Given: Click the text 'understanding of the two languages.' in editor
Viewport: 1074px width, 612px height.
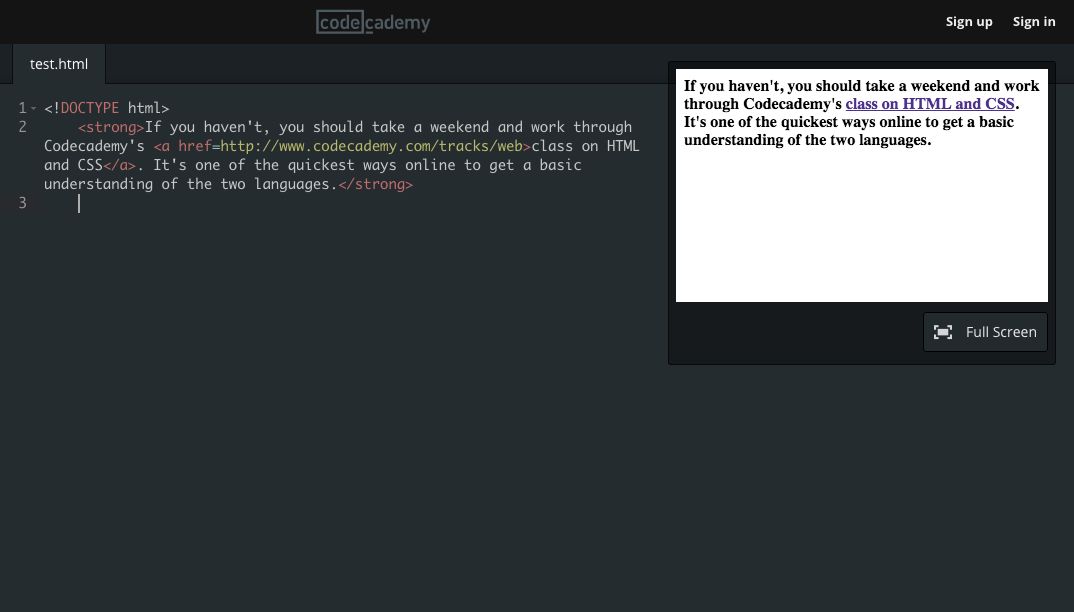Looking at the screenshot, I should [191, 184].
